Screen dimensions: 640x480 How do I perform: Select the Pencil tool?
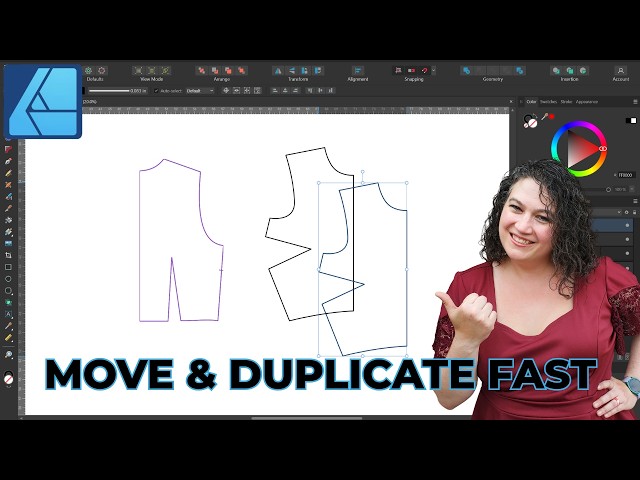tap(8, 173)
